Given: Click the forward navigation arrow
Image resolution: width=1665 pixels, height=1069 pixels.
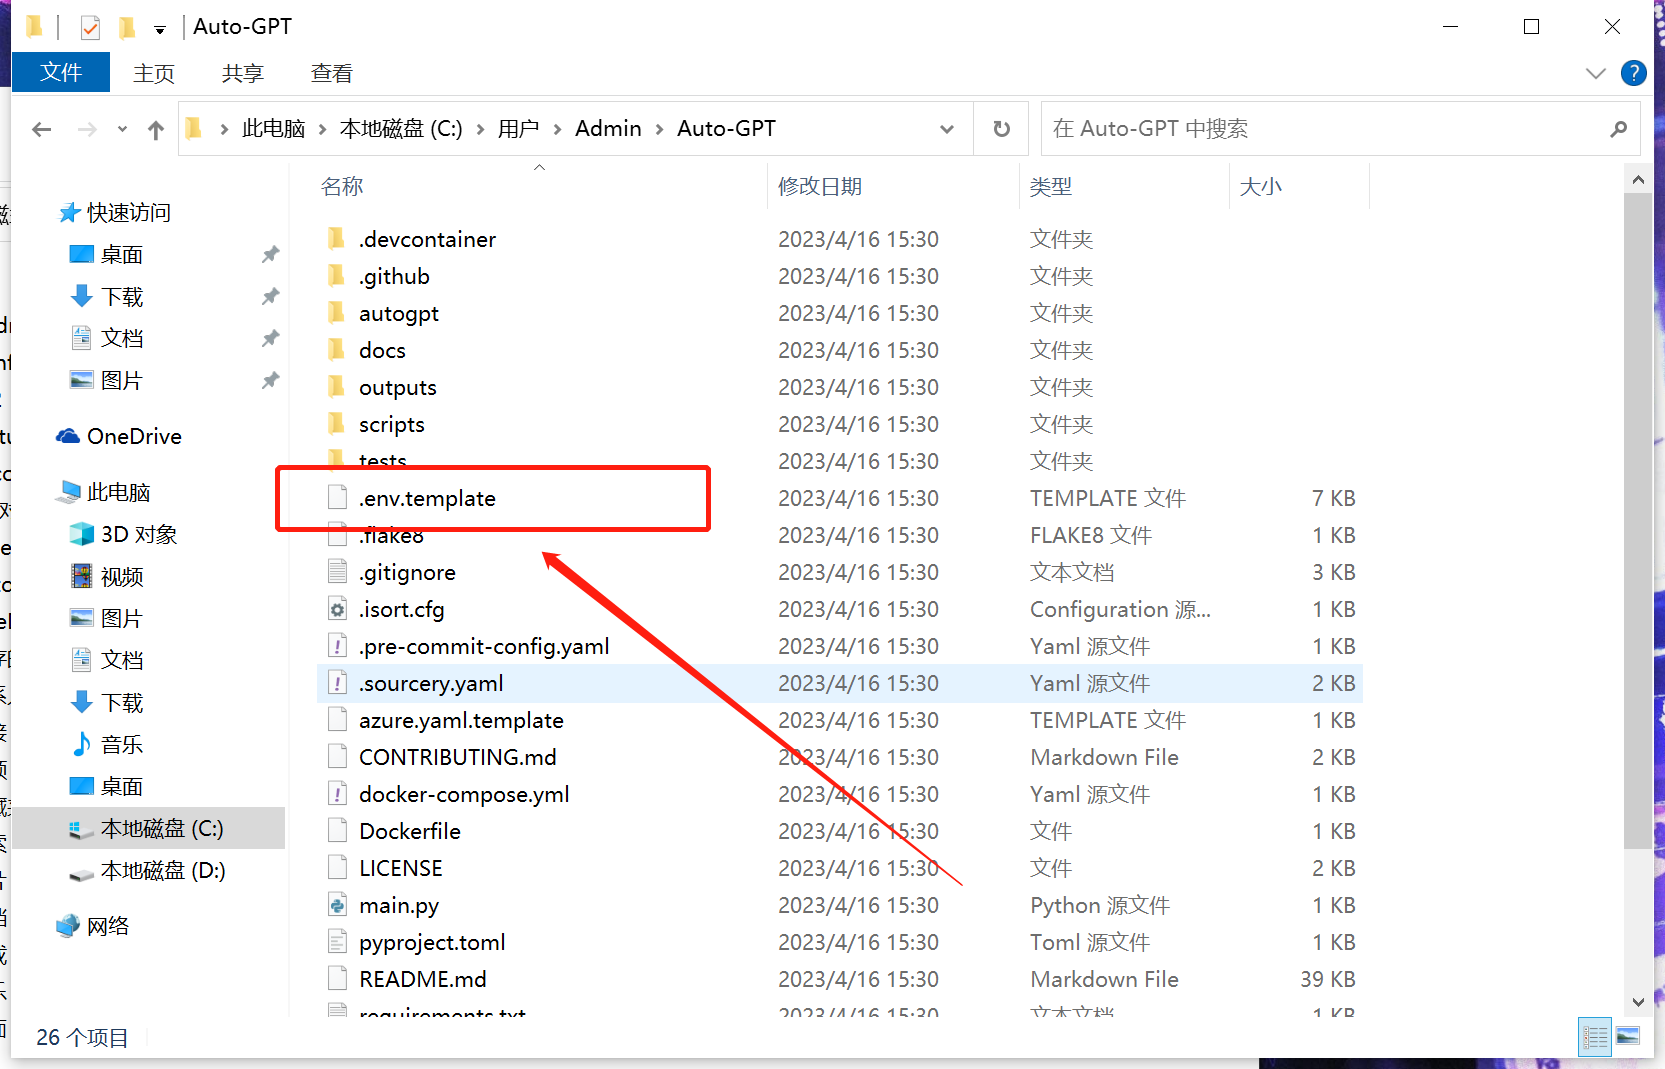Looking at the screenshot, I should [88, 129].
